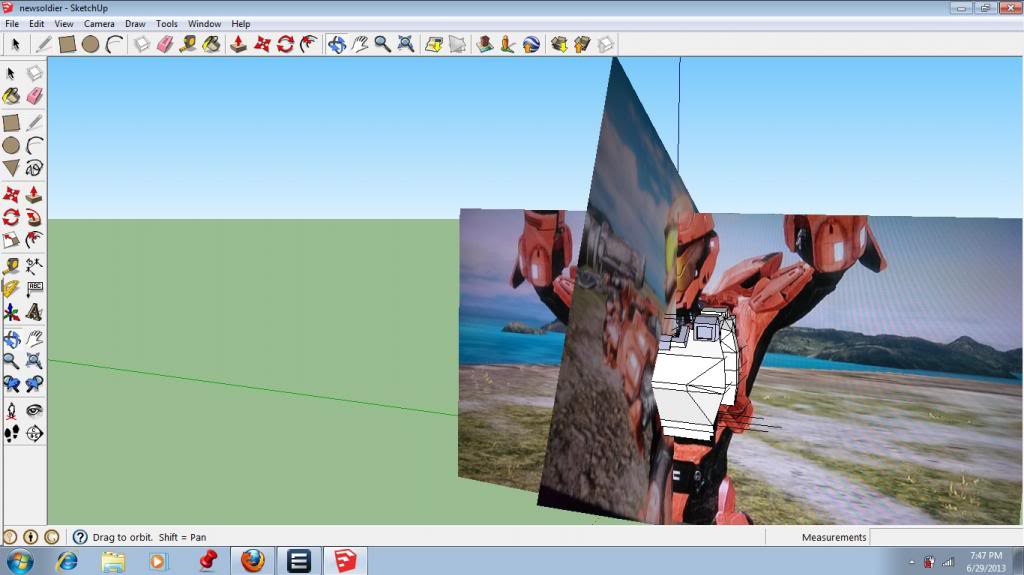The width and height of the screenshot is (1024, 575).
Task: Open the File menu
Action: tap(12, 24)
